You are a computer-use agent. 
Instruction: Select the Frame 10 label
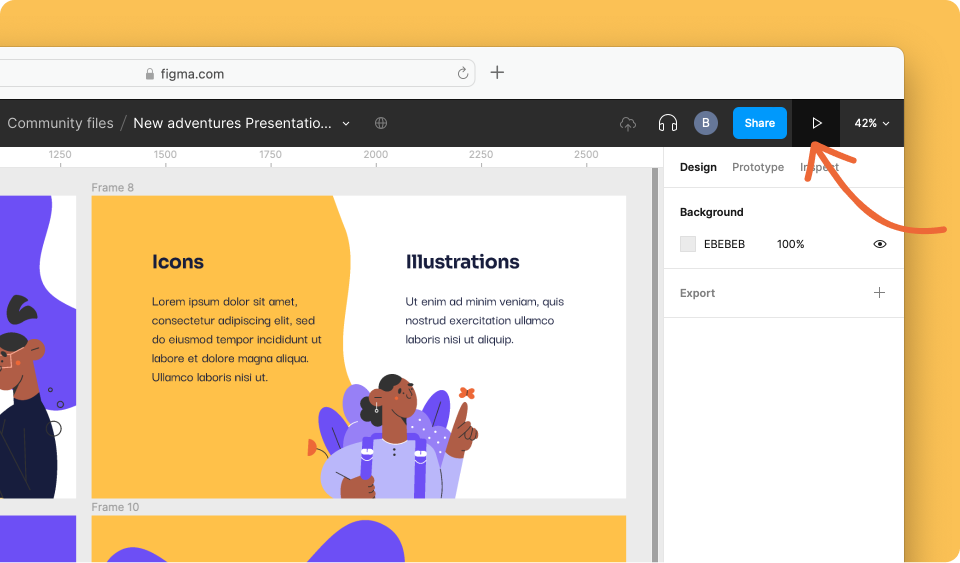point(115,507)
